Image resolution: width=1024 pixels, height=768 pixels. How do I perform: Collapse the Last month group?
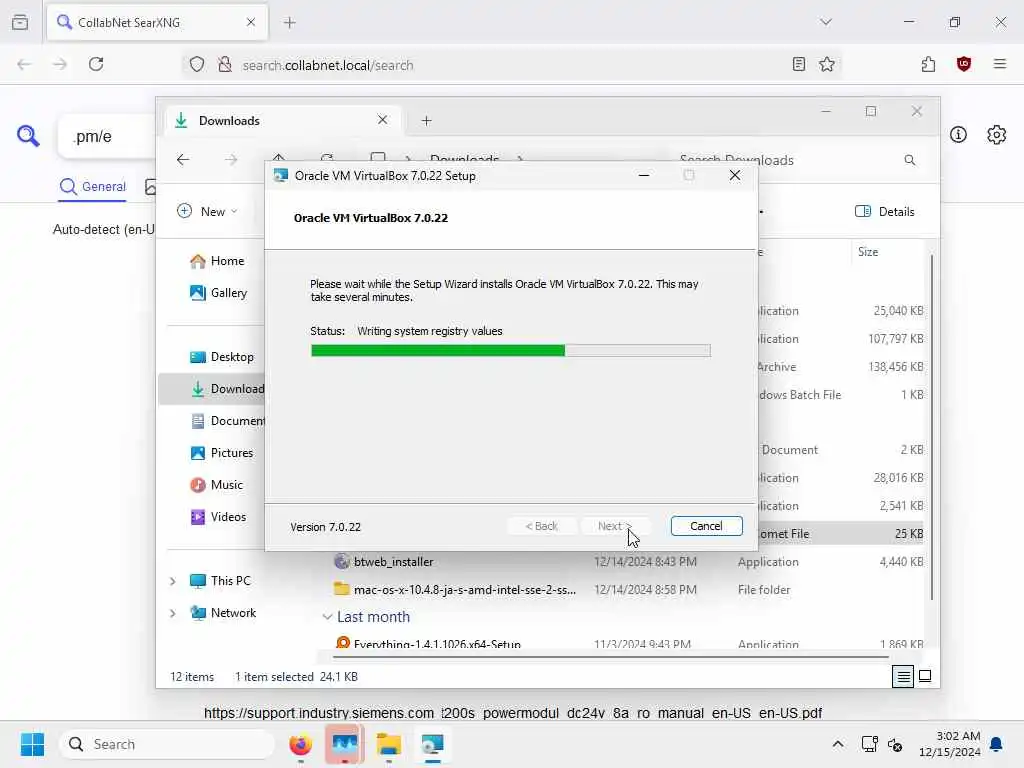(327, 617)
